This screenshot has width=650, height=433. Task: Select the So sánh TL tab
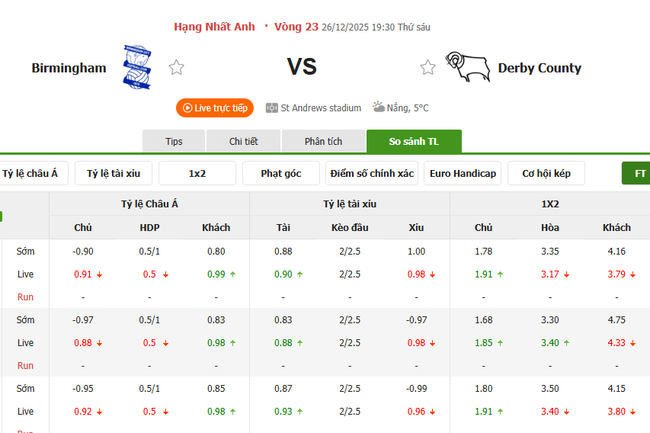click(x=412, y=142)
